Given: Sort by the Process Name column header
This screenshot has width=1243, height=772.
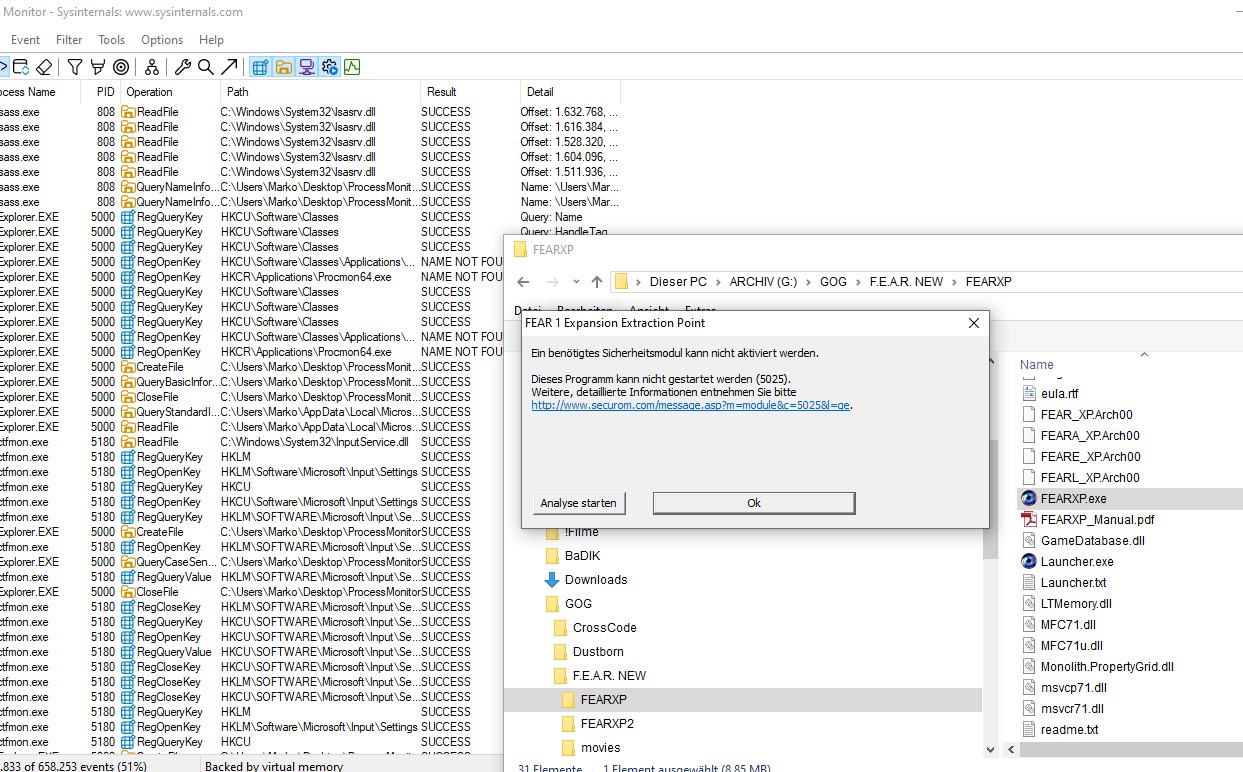Looking at the screenshot, I should 40,92.
